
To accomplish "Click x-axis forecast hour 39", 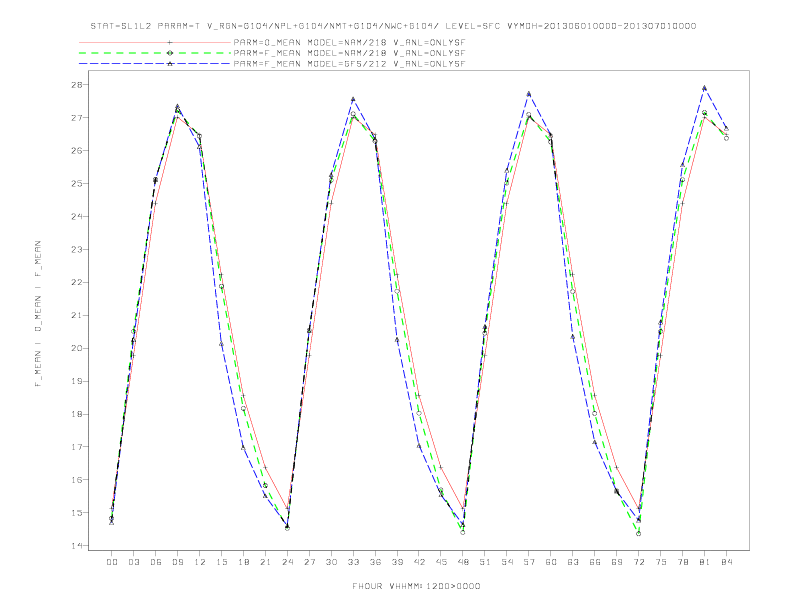I will 397,562.
